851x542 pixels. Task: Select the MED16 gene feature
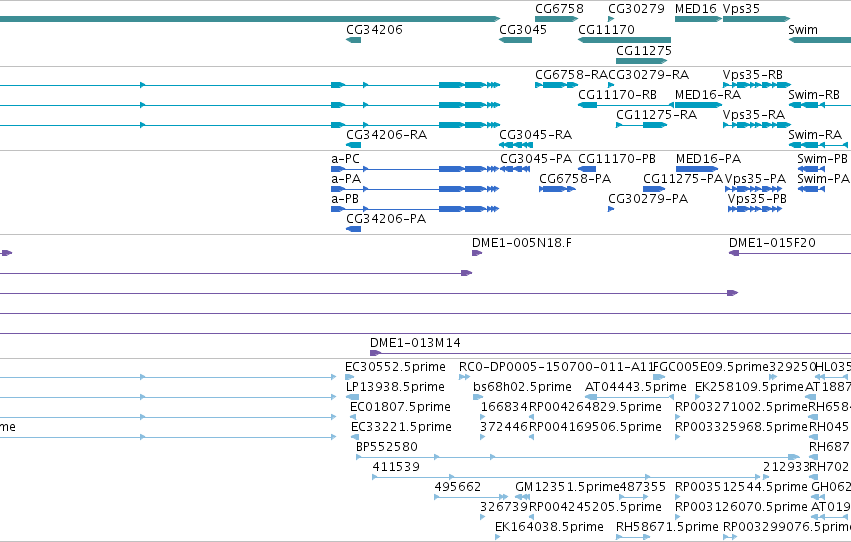[698, 19]
